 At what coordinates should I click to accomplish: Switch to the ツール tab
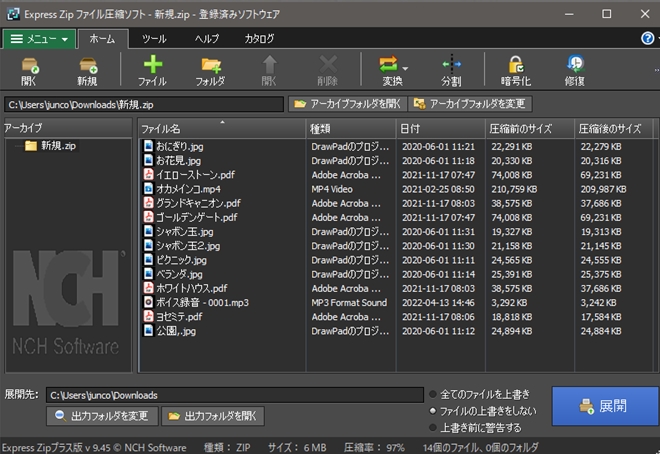[x=154, y=39]
